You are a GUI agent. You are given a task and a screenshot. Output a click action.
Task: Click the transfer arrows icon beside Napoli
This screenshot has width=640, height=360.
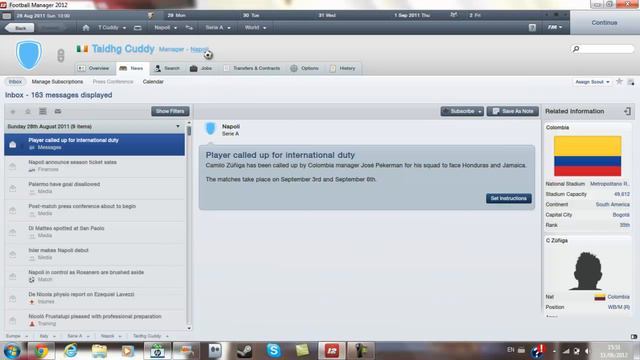pyautogui.click(x=189, y=28)
